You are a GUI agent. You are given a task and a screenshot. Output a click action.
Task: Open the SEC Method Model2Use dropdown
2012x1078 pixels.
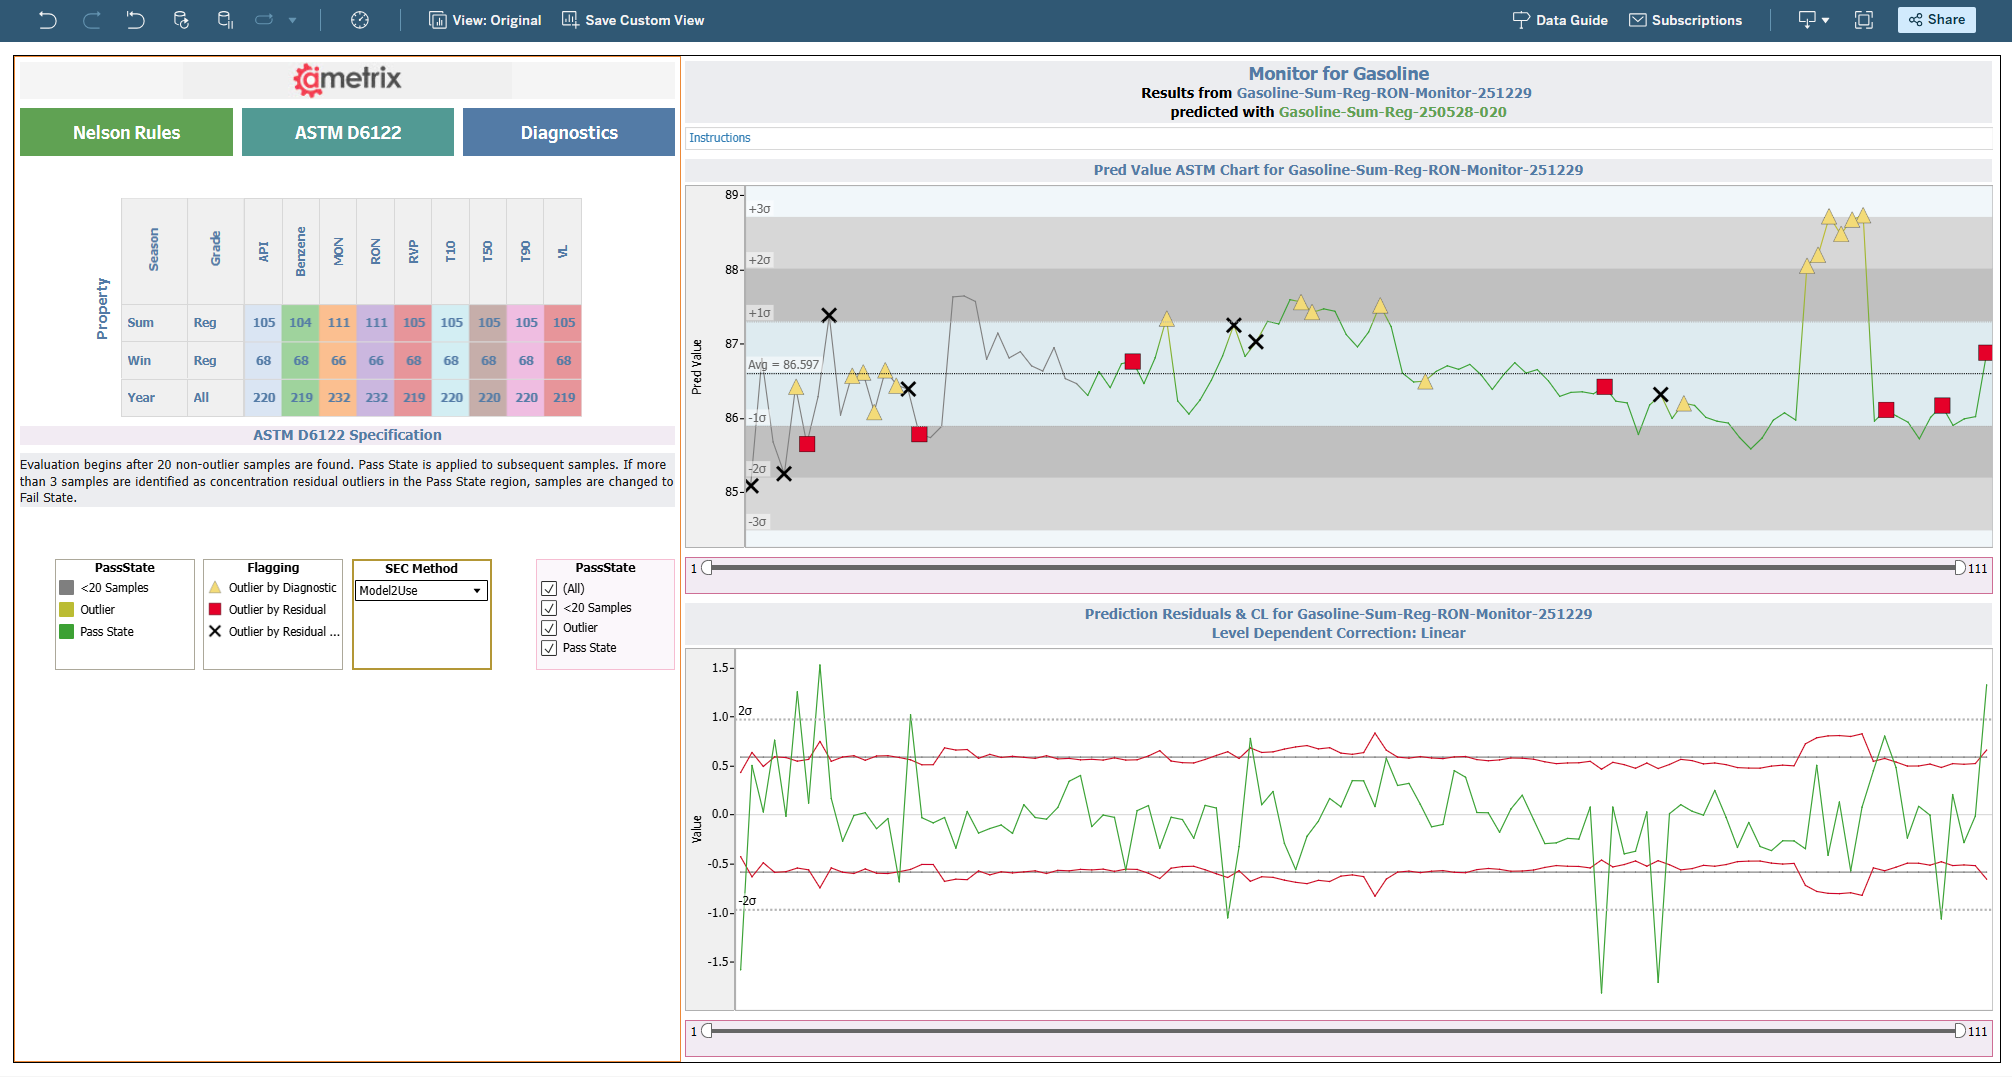[421, 591]
